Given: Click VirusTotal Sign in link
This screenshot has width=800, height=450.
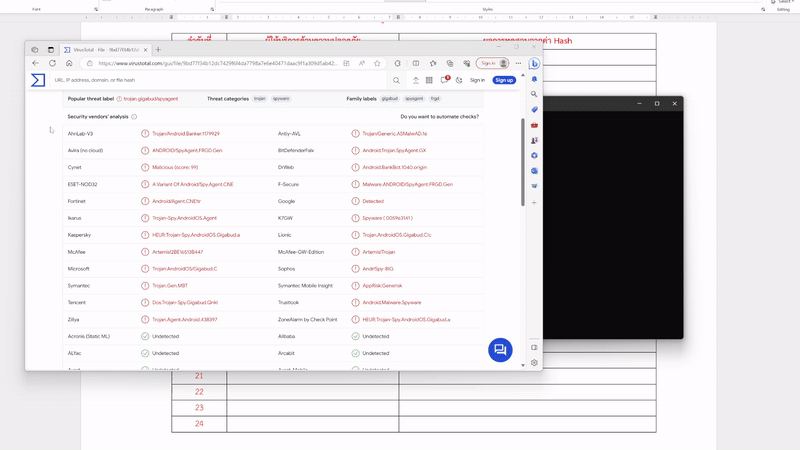Looking at the screenshot, I should tap(478, 80).
